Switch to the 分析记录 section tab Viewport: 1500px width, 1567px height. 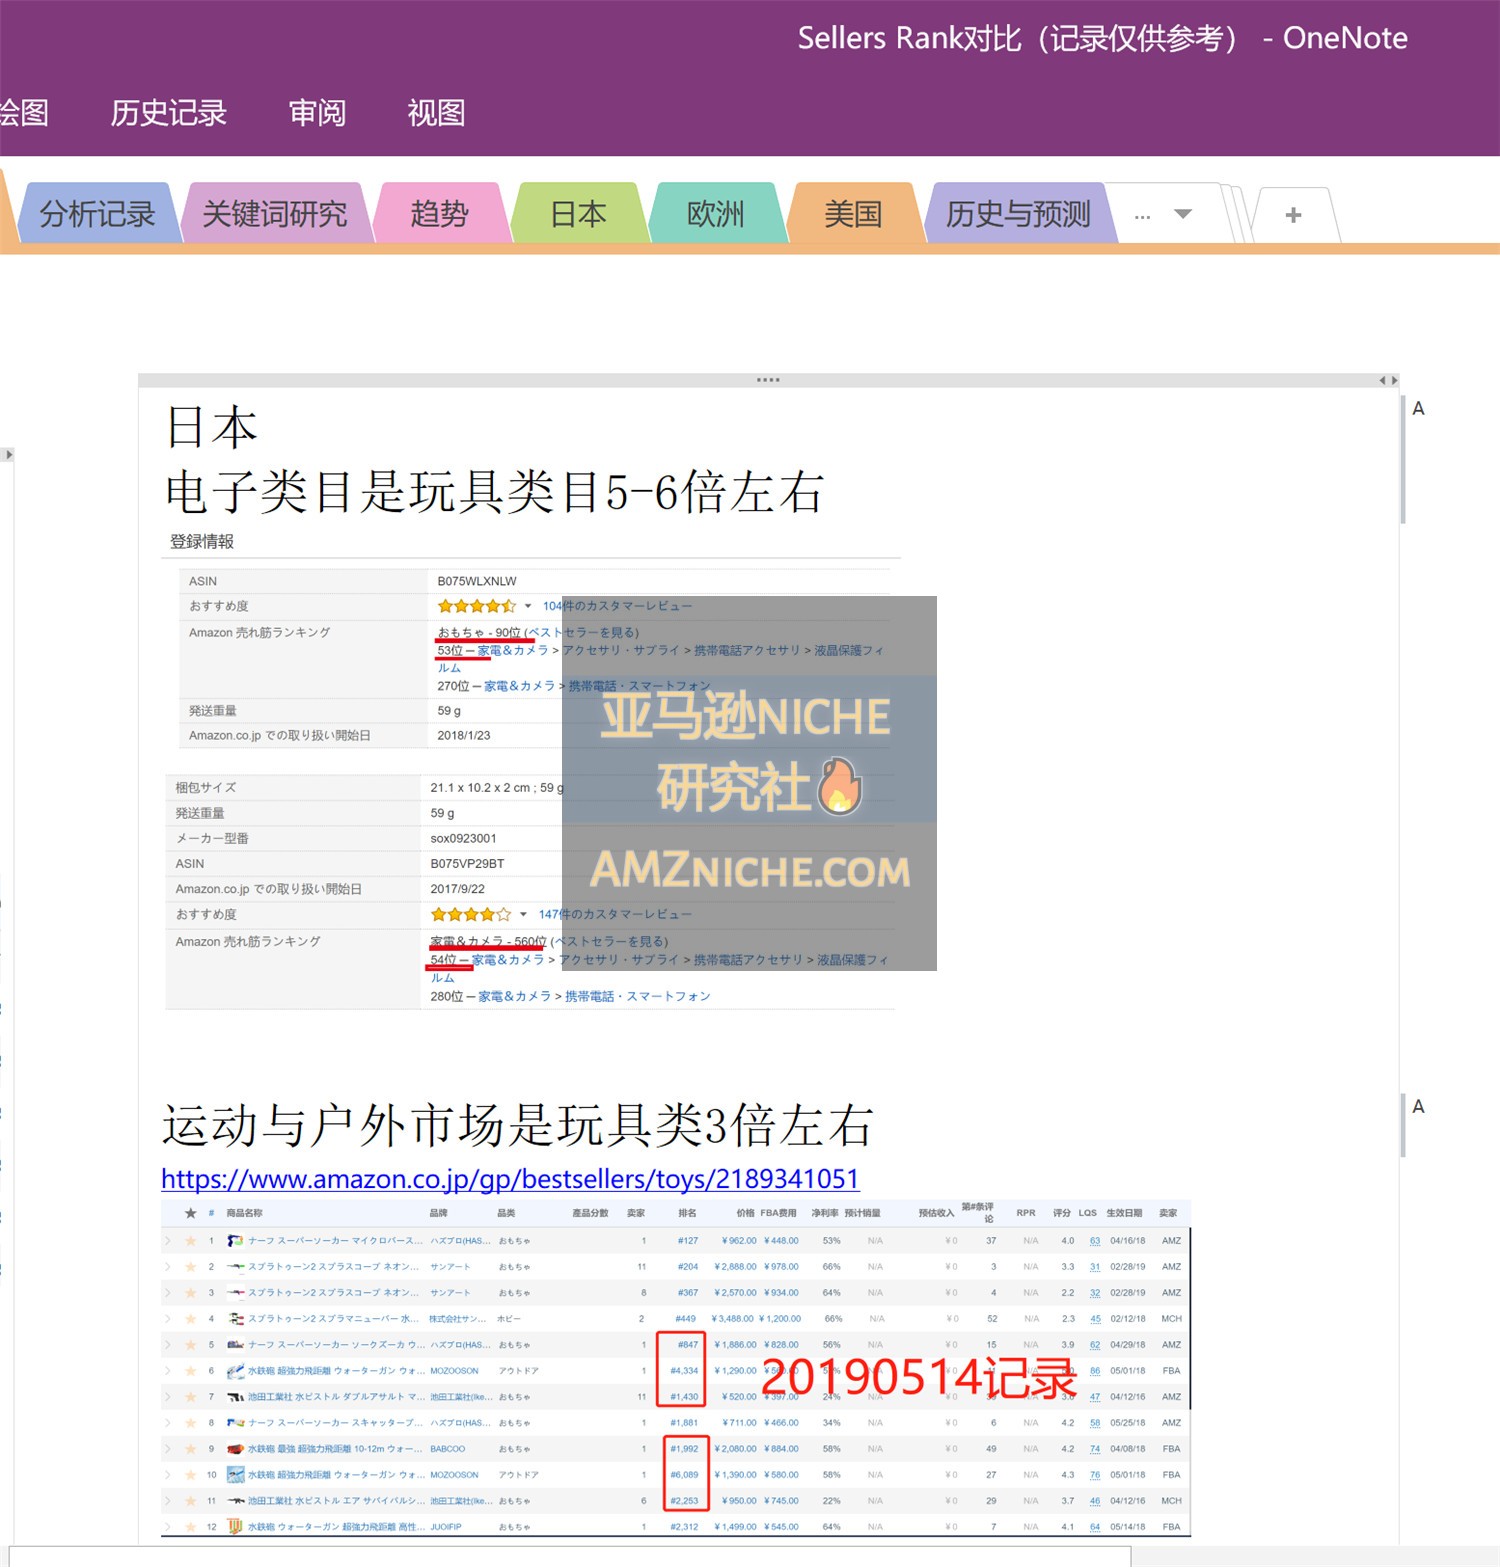[97, 213]
